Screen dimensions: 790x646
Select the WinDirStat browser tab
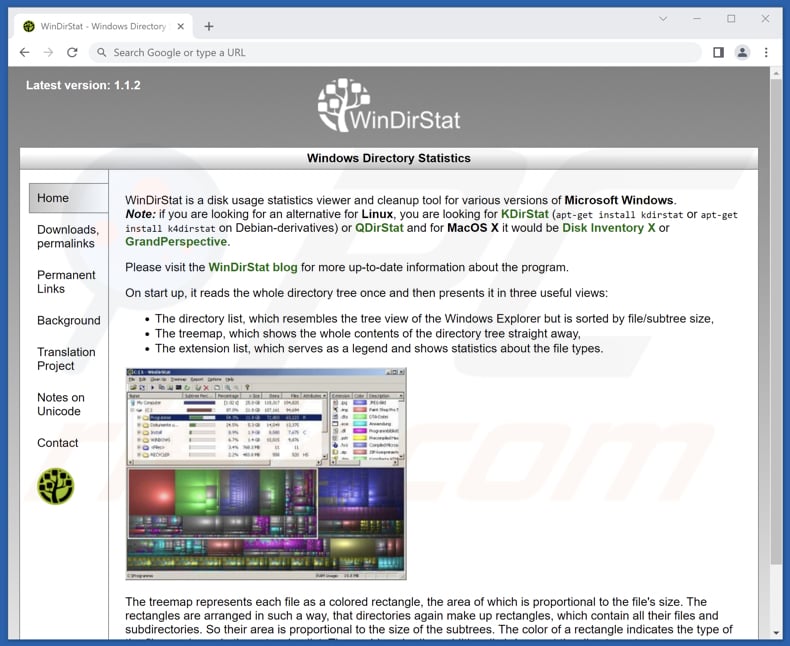click(103, 26)
